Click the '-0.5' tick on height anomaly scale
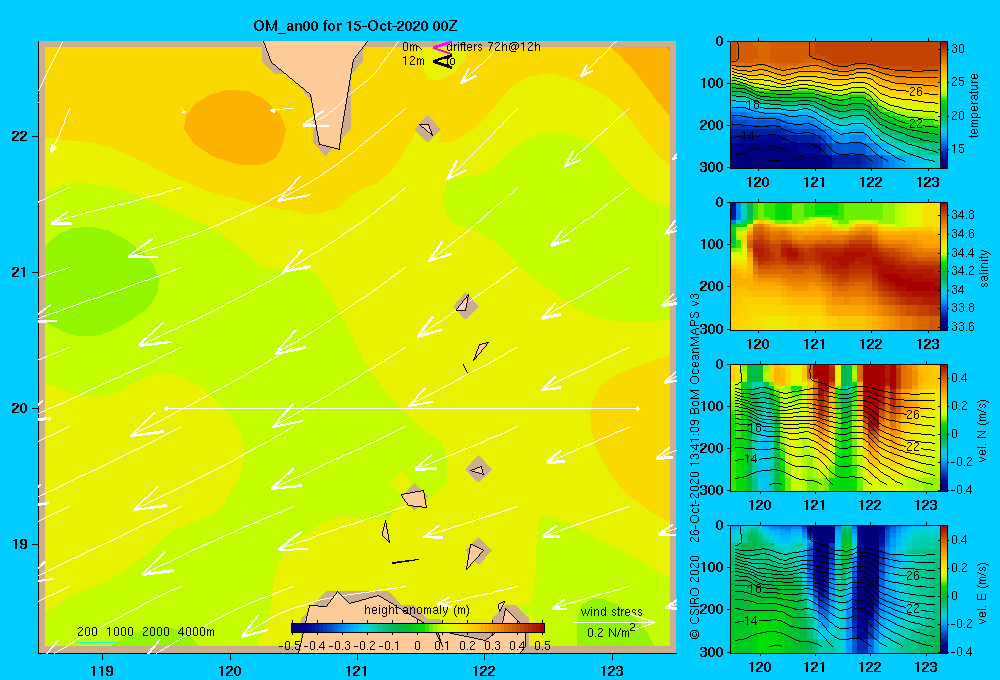Screen dimensions: 1000x680 (x=290, y=646)
